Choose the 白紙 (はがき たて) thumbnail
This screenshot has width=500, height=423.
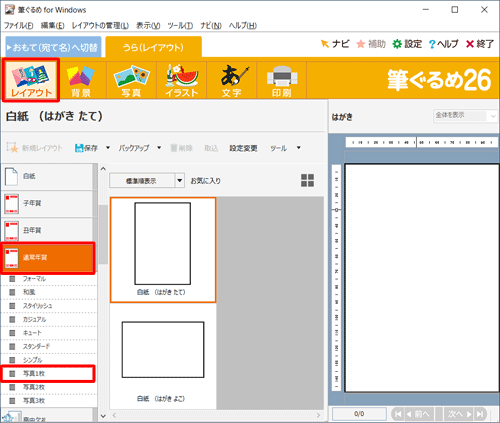pyautogui.click(x=163, y=250)
